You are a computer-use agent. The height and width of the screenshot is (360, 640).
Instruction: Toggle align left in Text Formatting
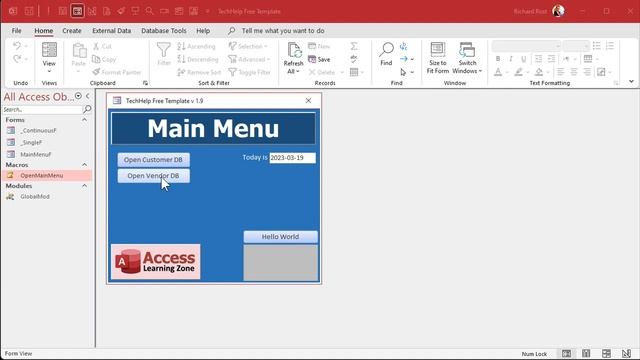560,72
